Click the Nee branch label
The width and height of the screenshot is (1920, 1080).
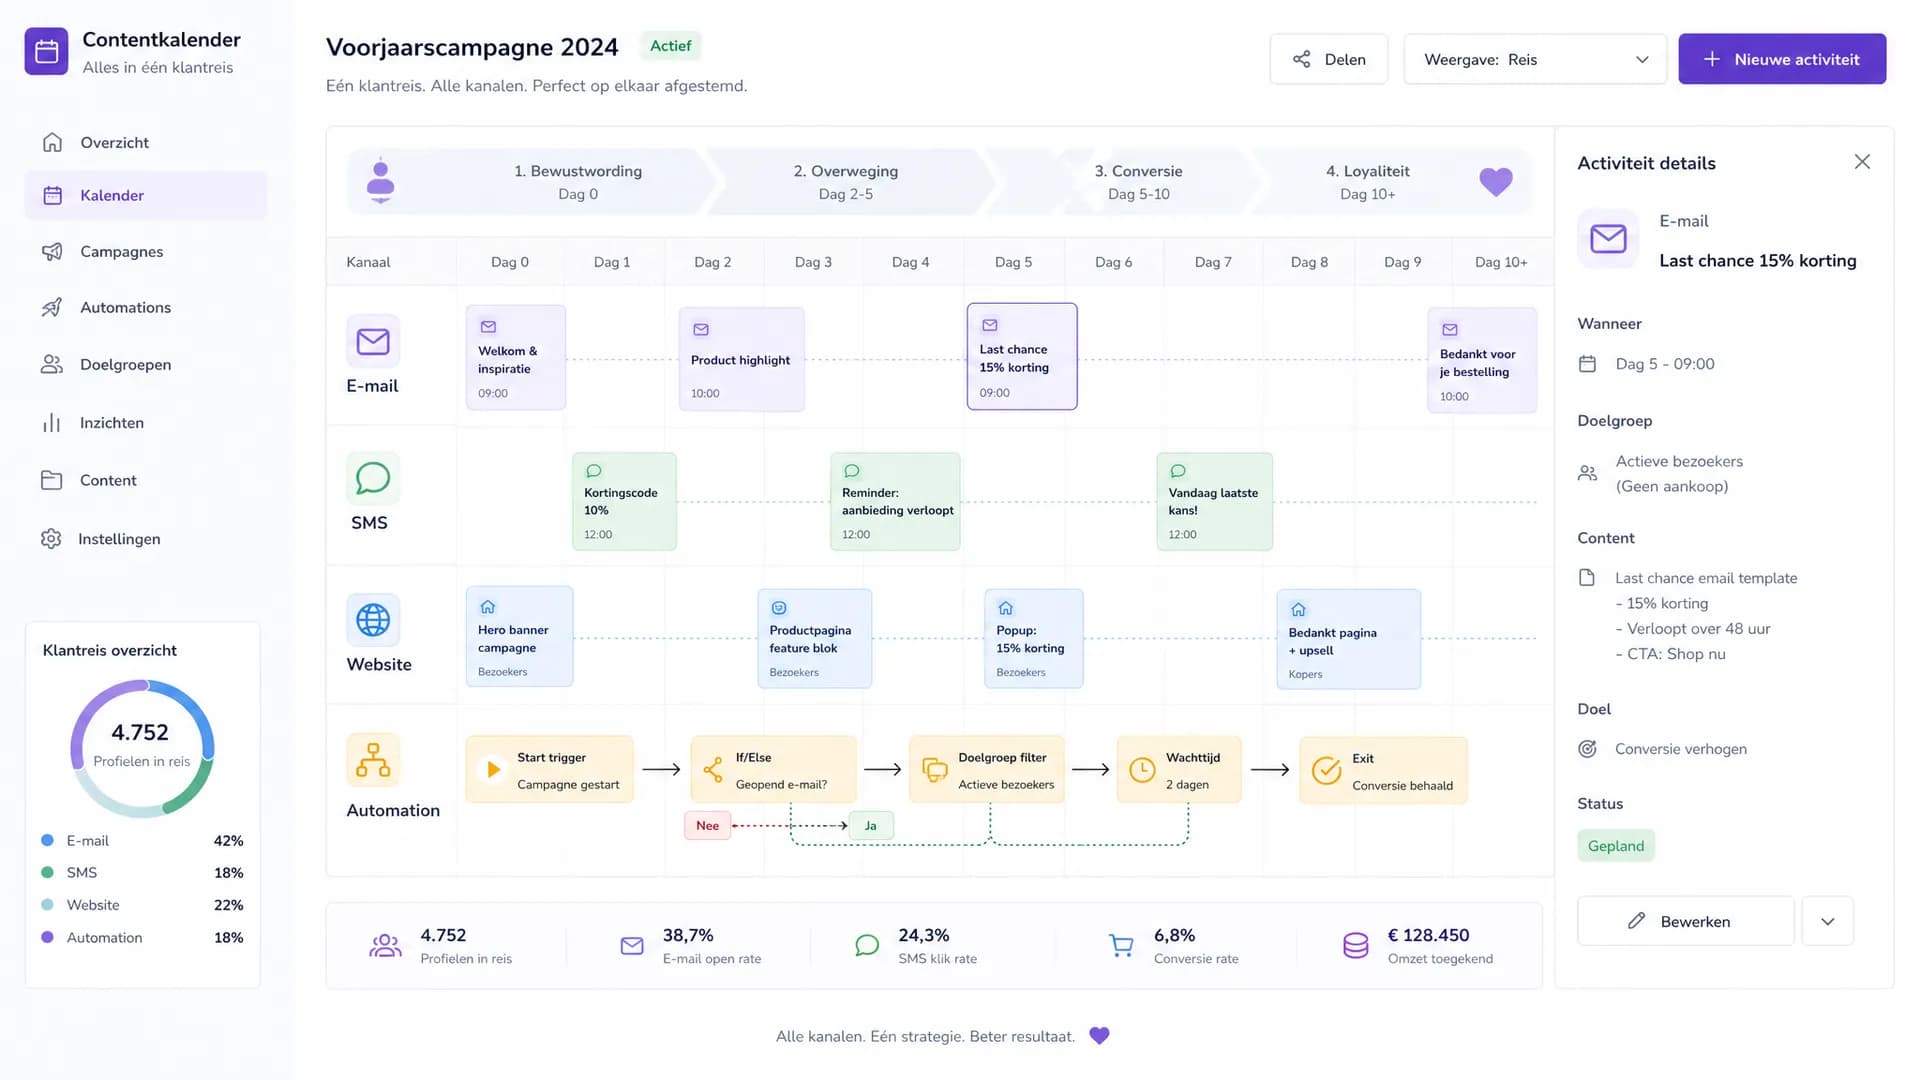tap(707, 825)
